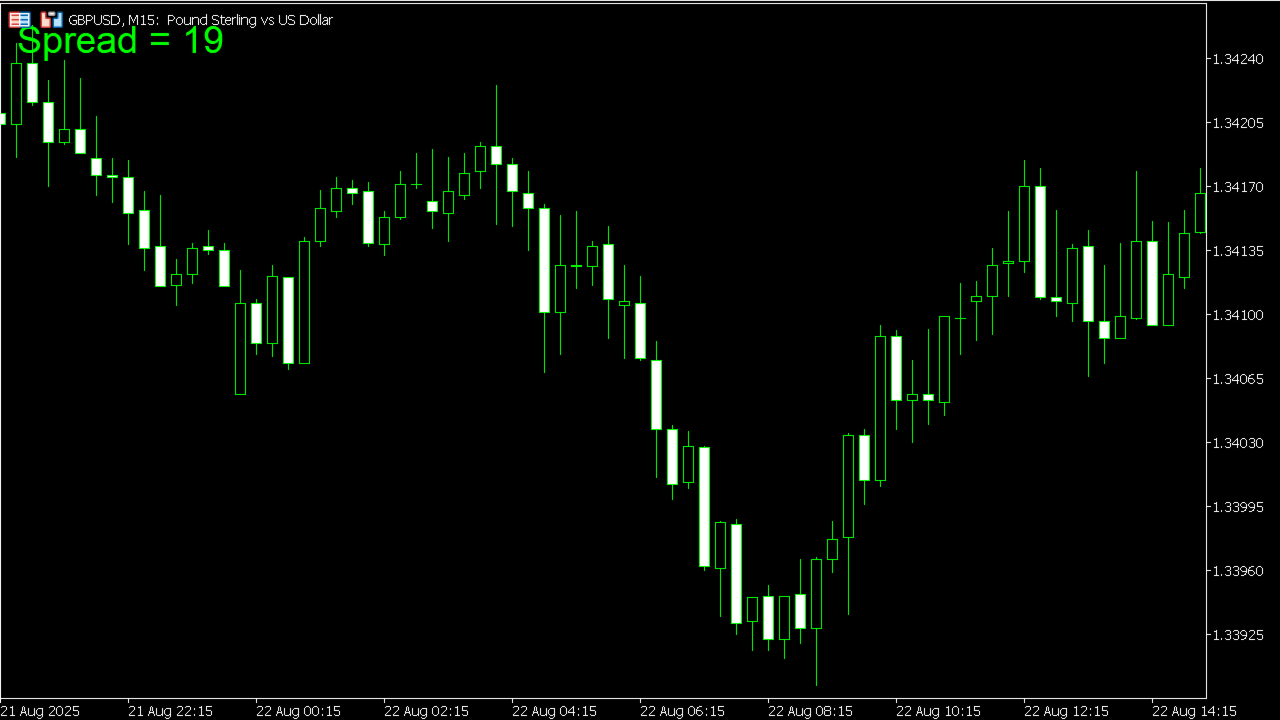The image size is (1280, 720).
Task: Click the 22 Aug 10:15 time label
Action: (x=938, y=711)
